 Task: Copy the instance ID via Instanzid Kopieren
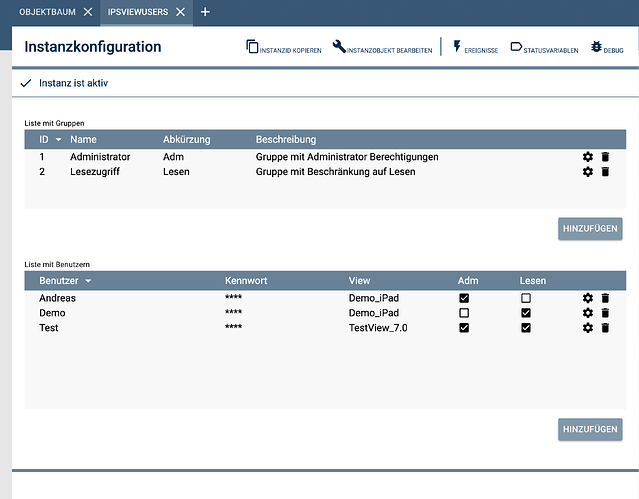point(284,47)
